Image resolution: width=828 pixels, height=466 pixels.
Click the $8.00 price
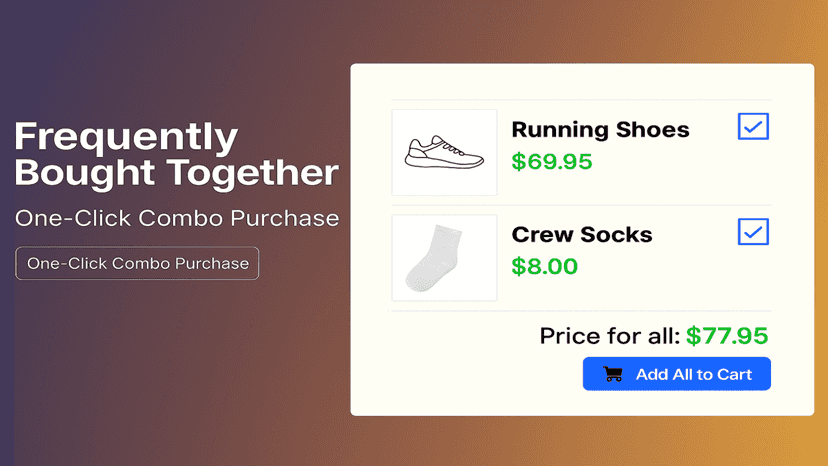click(544, 266)
